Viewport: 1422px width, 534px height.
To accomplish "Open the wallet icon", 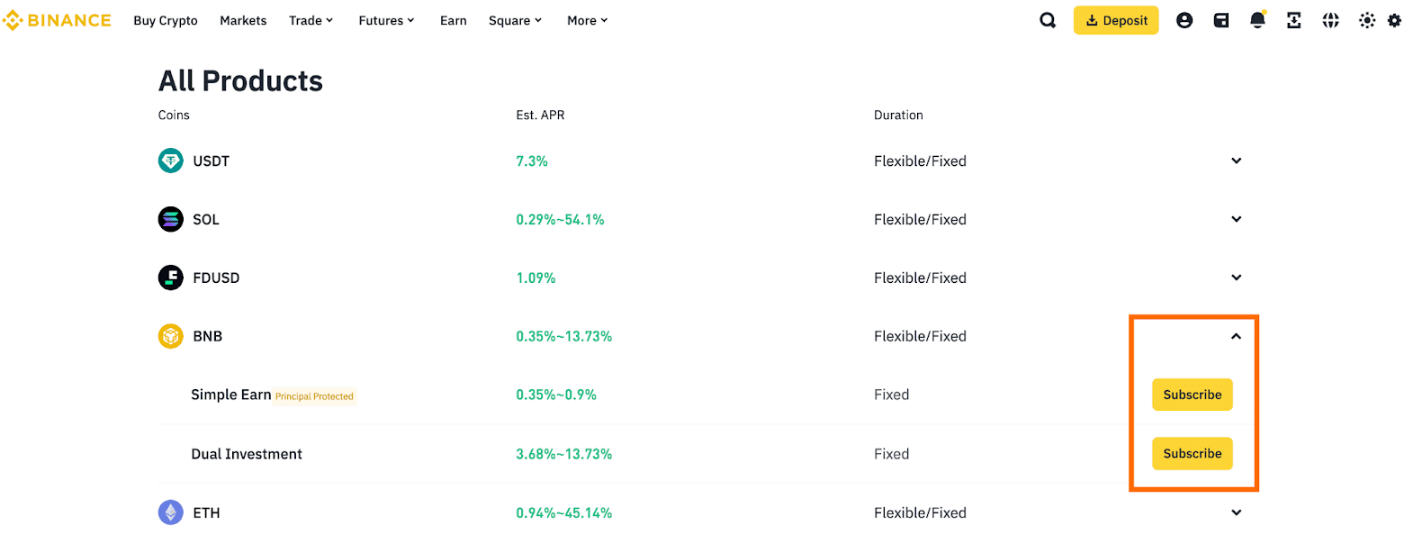I will pos(1221,20).
